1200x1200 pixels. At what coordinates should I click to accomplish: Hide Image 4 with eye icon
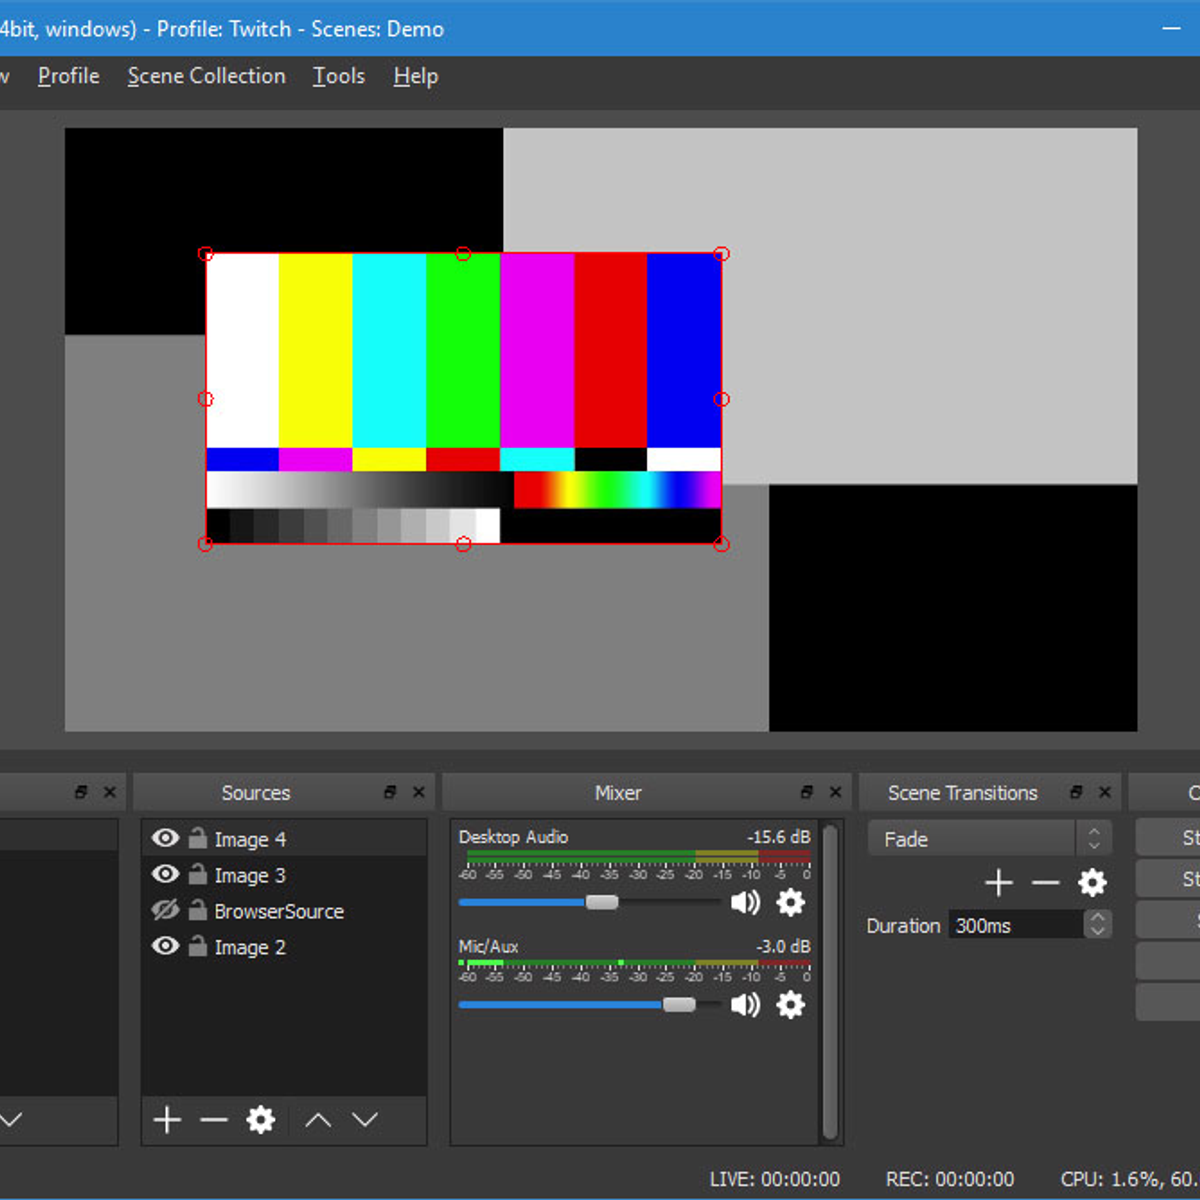(165, 838)
